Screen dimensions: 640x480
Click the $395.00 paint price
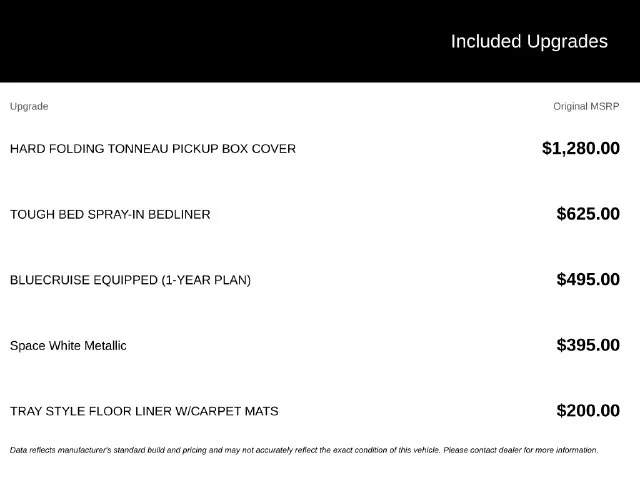588,345
